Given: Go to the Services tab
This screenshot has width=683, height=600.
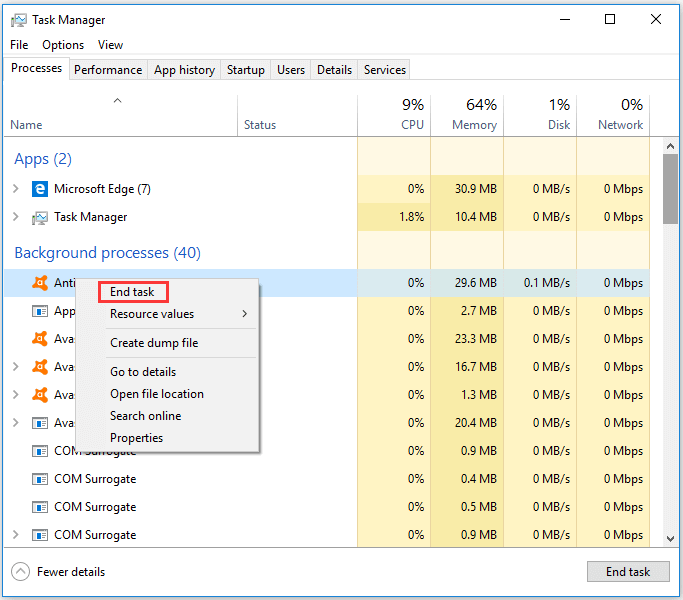Looking at the screenshot, I should 385,70.
